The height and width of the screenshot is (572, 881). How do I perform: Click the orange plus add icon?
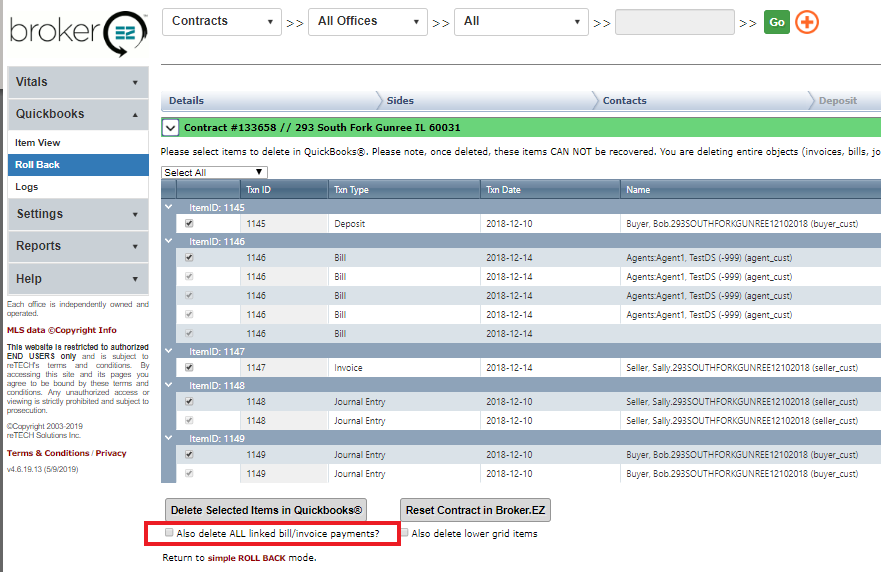click(x=807, y=22)
